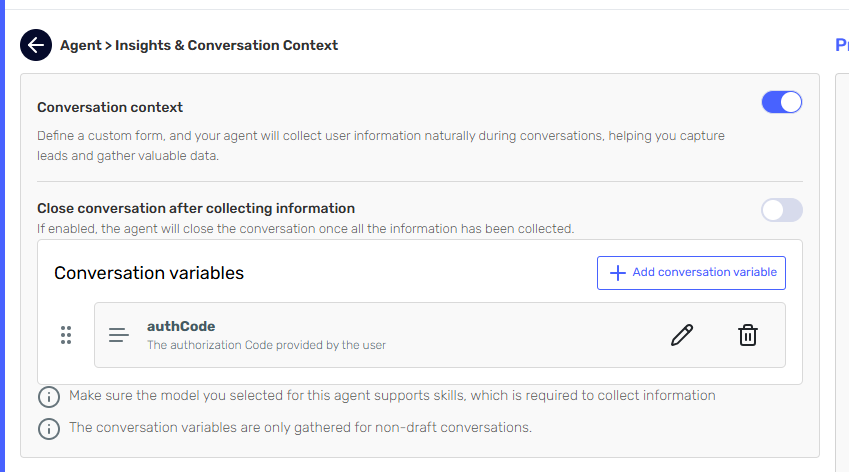Image resolution: width=849 pixels, height=472 pixels.
Task: Select Insights & Conversation Context breadcrumb
Action: (229, 45)
